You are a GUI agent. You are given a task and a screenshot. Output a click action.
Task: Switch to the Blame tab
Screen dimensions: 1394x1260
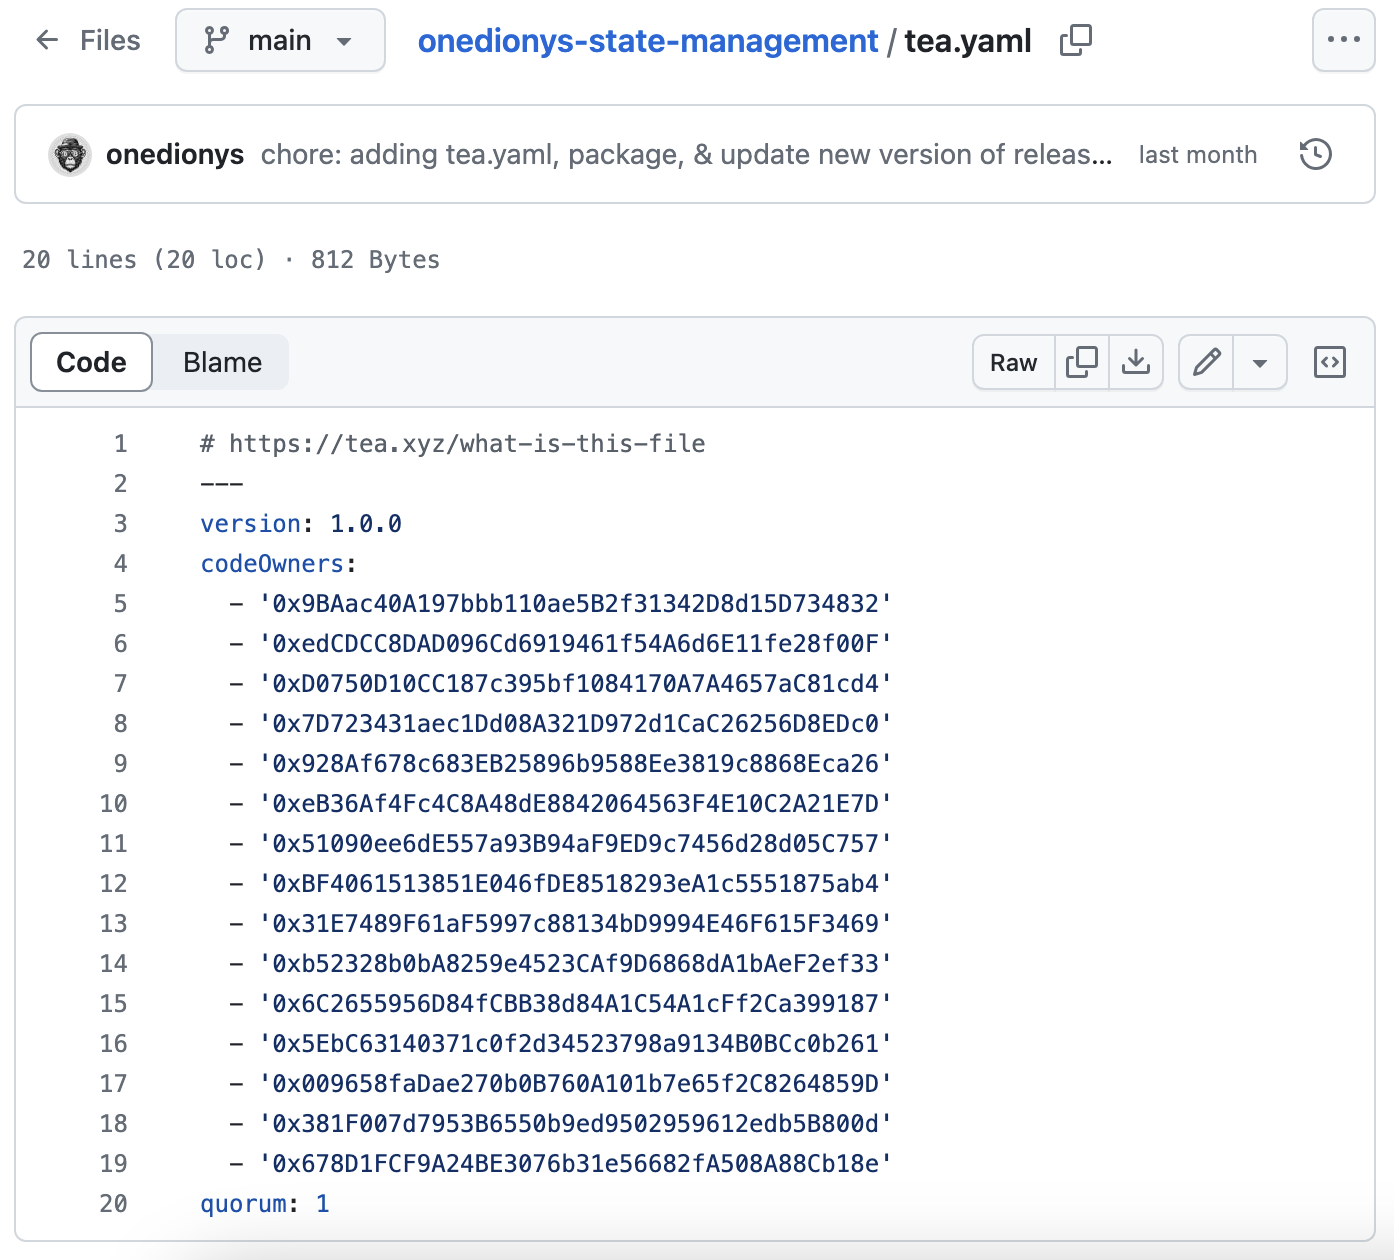(x=222, y=362)
